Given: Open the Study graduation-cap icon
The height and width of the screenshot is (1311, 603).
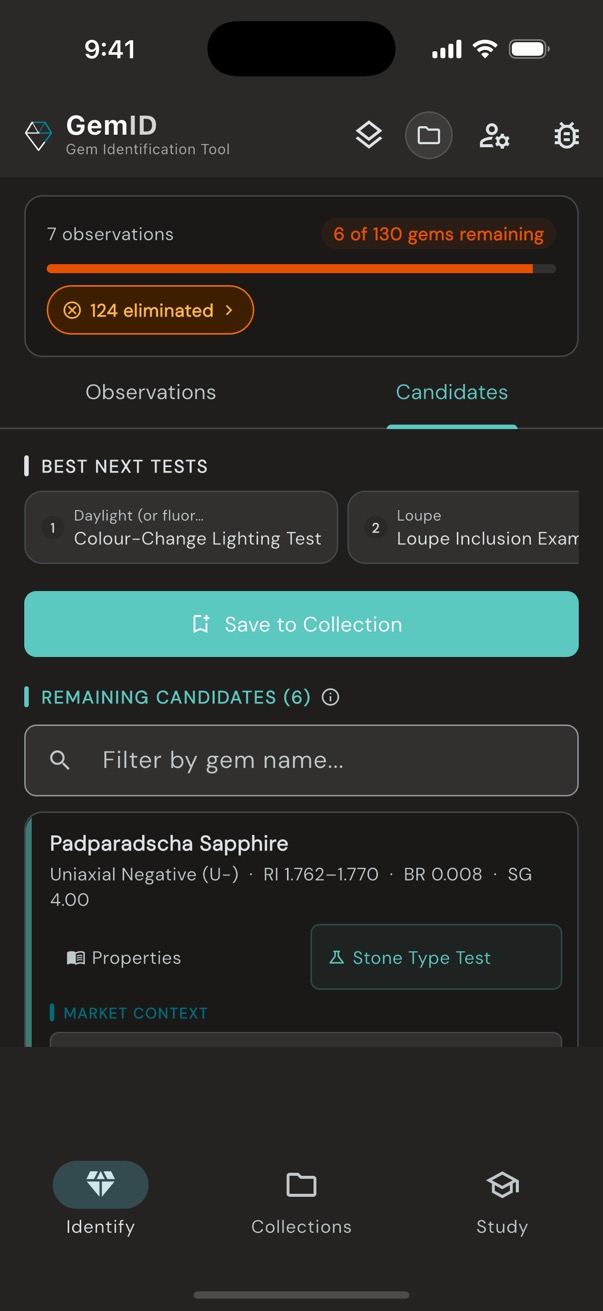Looking at the screenshot, I should pos(501,1184).
